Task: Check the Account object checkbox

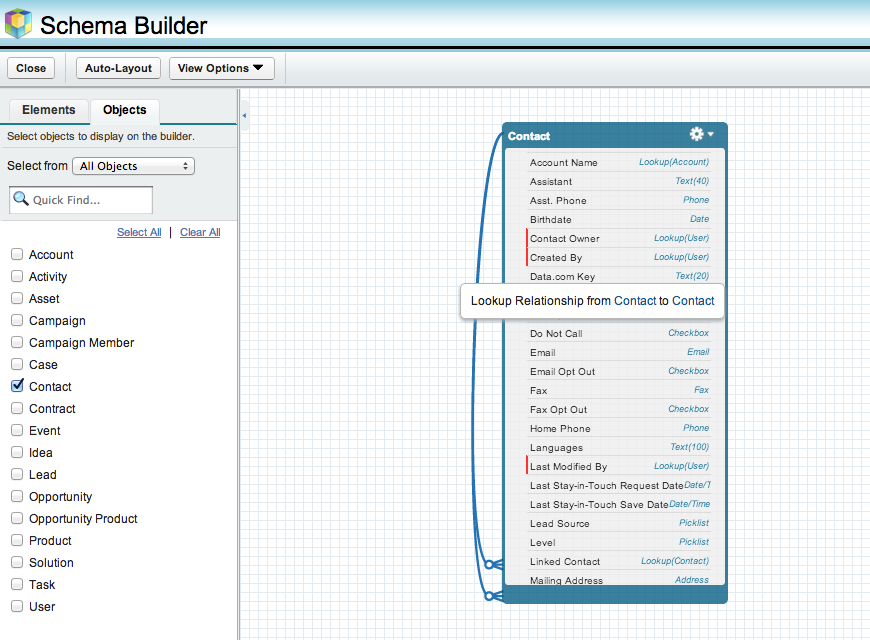Action: coord(17,254)
